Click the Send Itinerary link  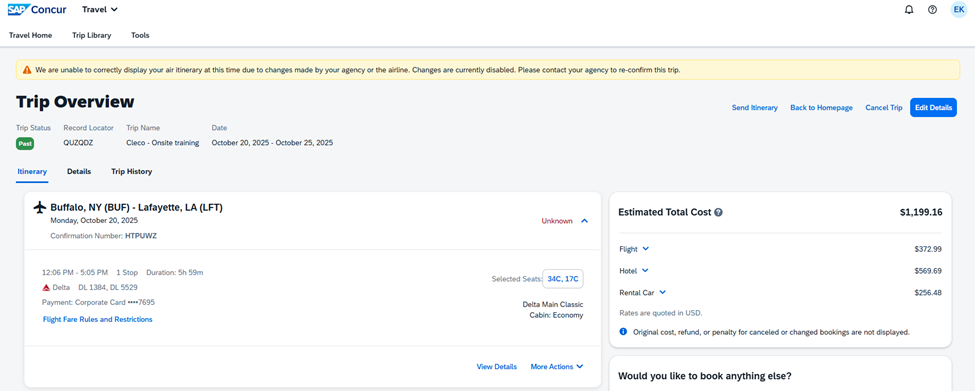click(x=755, y=108)
